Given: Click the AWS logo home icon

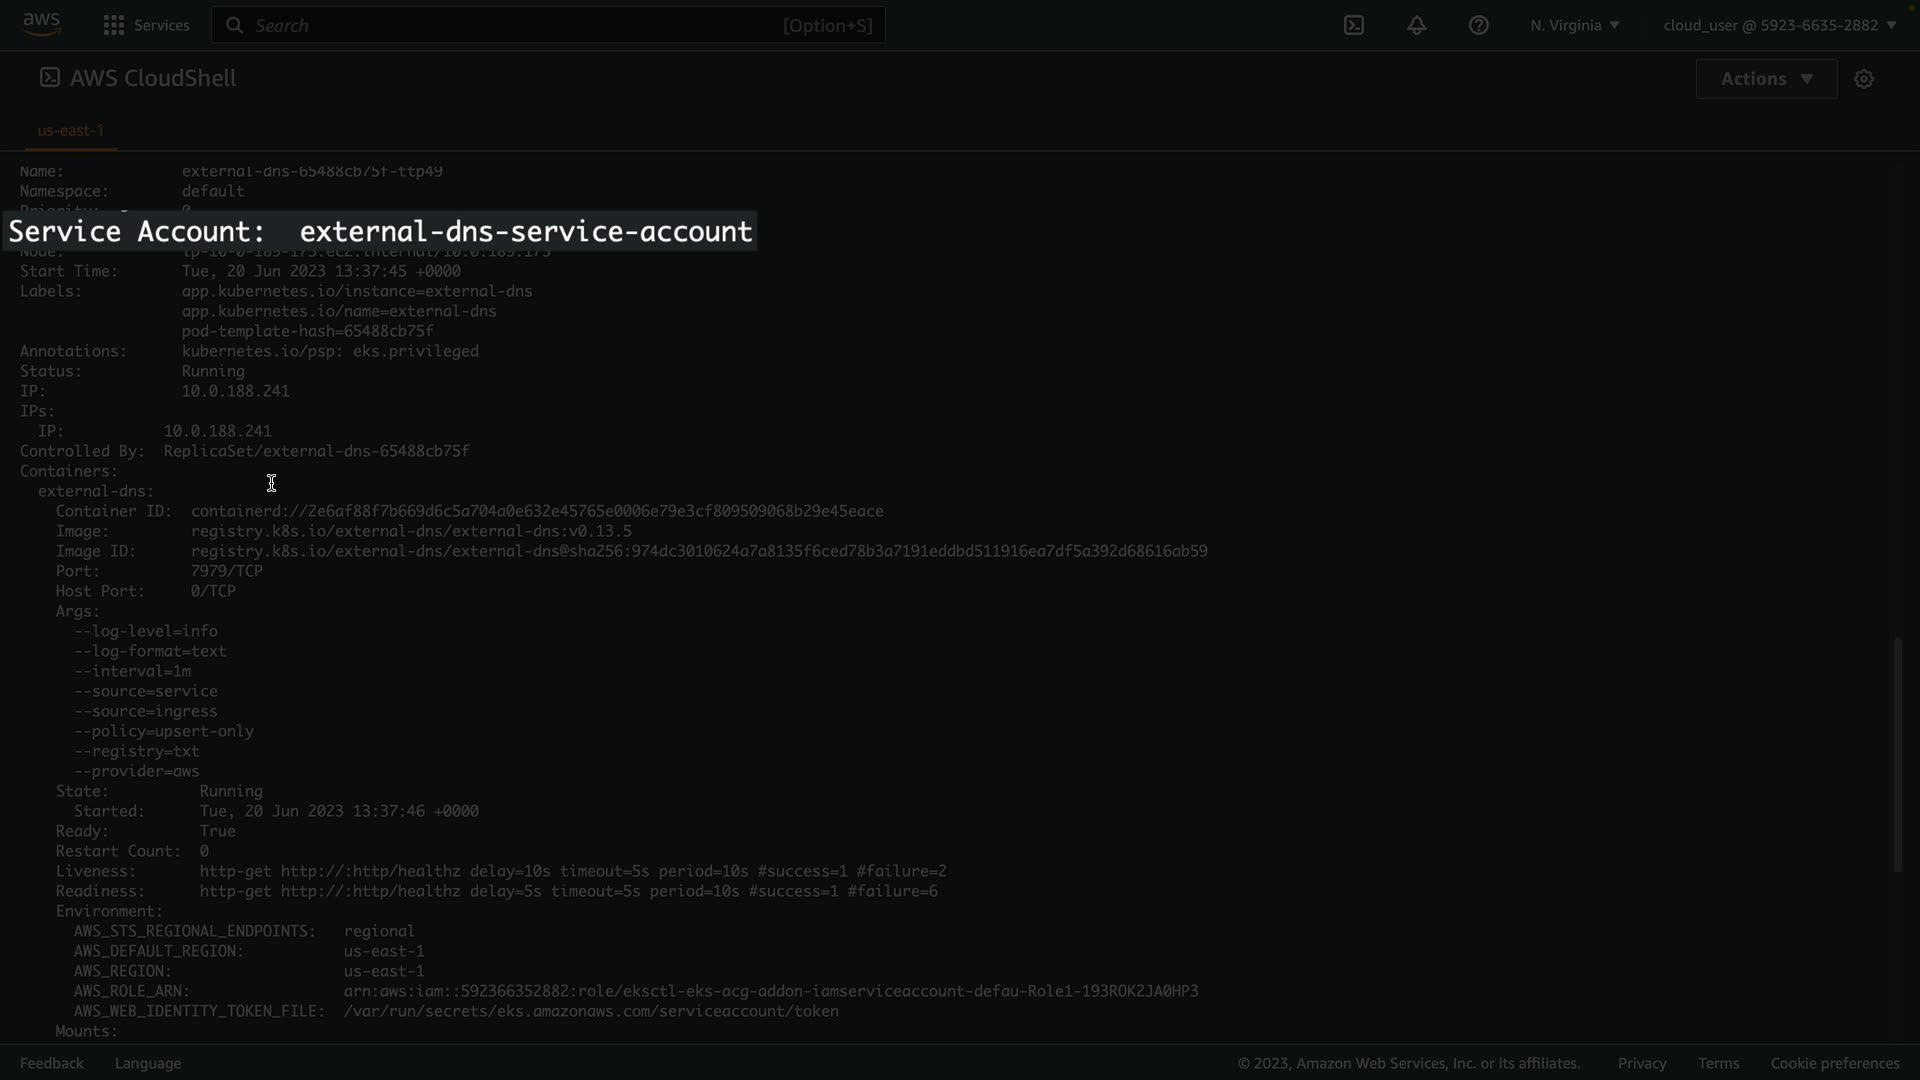Looking at the screenshot, I should click(x=42, y=24).
